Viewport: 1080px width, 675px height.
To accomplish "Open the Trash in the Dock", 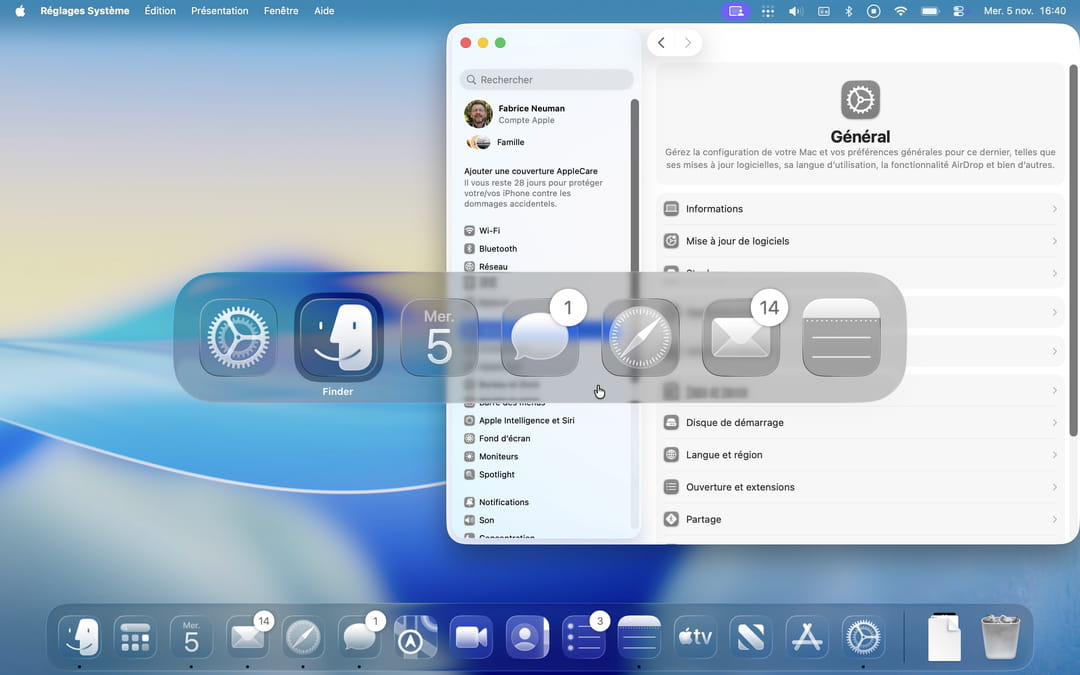I will click(x=1000, y=637).
